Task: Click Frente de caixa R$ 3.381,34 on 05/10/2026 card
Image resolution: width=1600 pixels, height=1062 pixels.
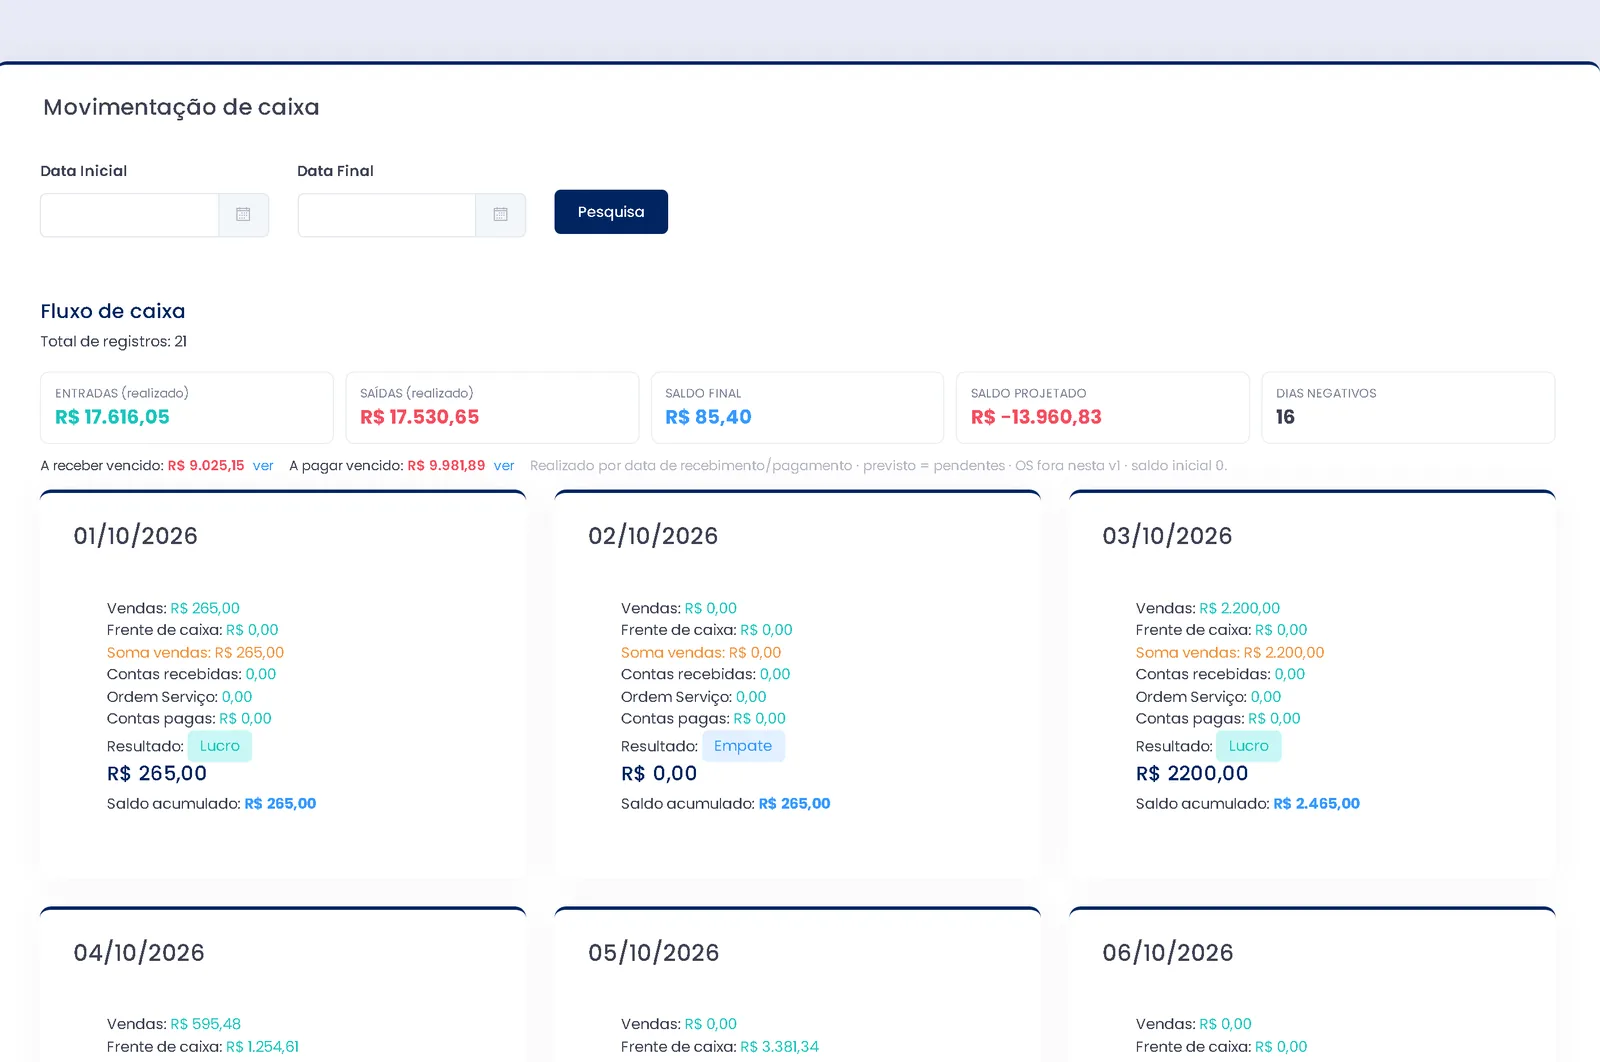Action: pos(720,1047)
